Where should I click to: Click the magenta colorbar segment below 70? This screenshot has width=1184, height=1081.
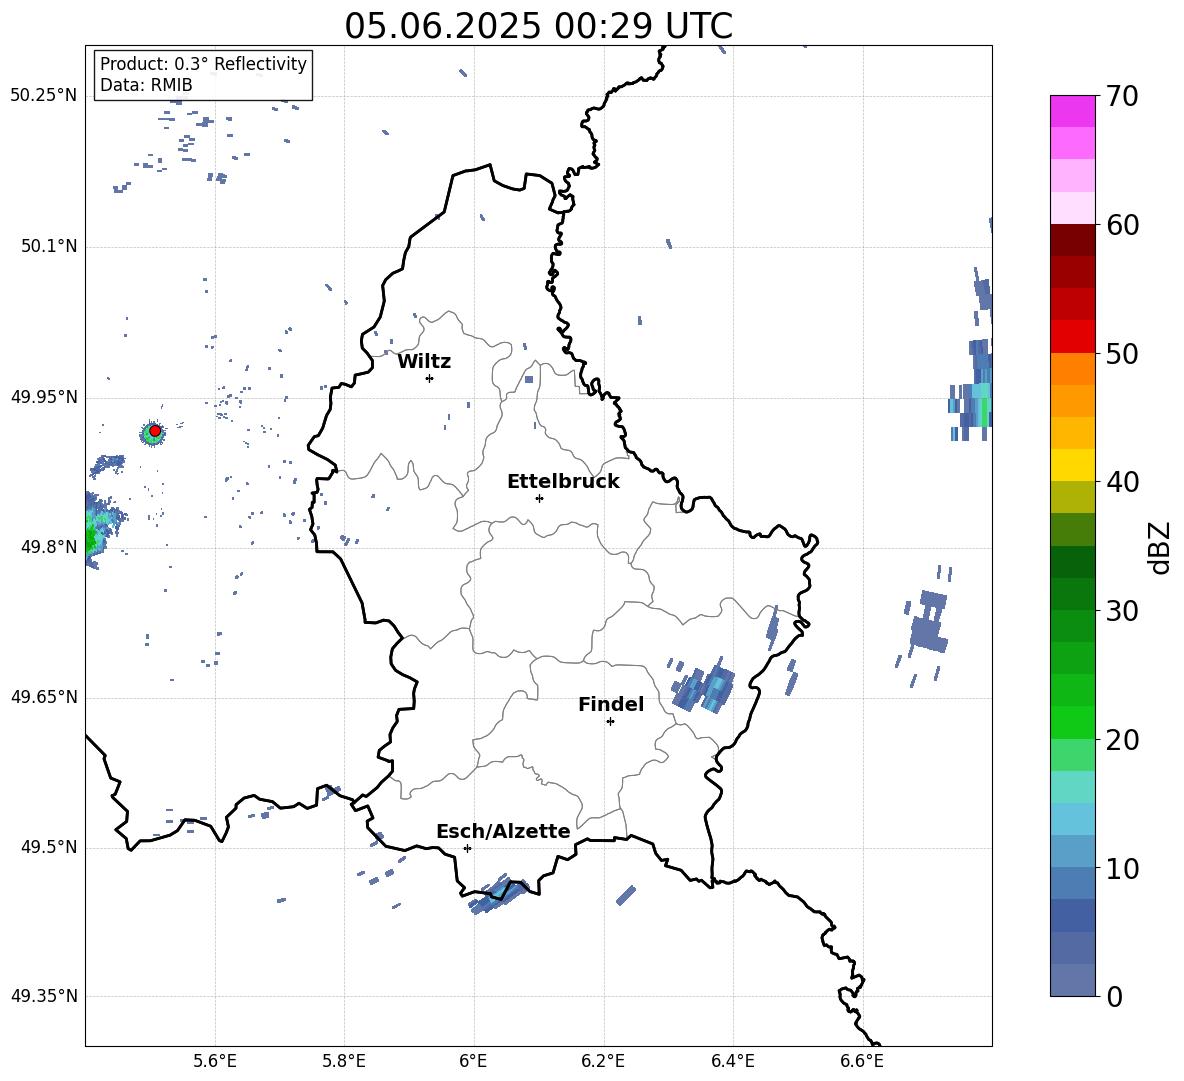(1072, 111)
